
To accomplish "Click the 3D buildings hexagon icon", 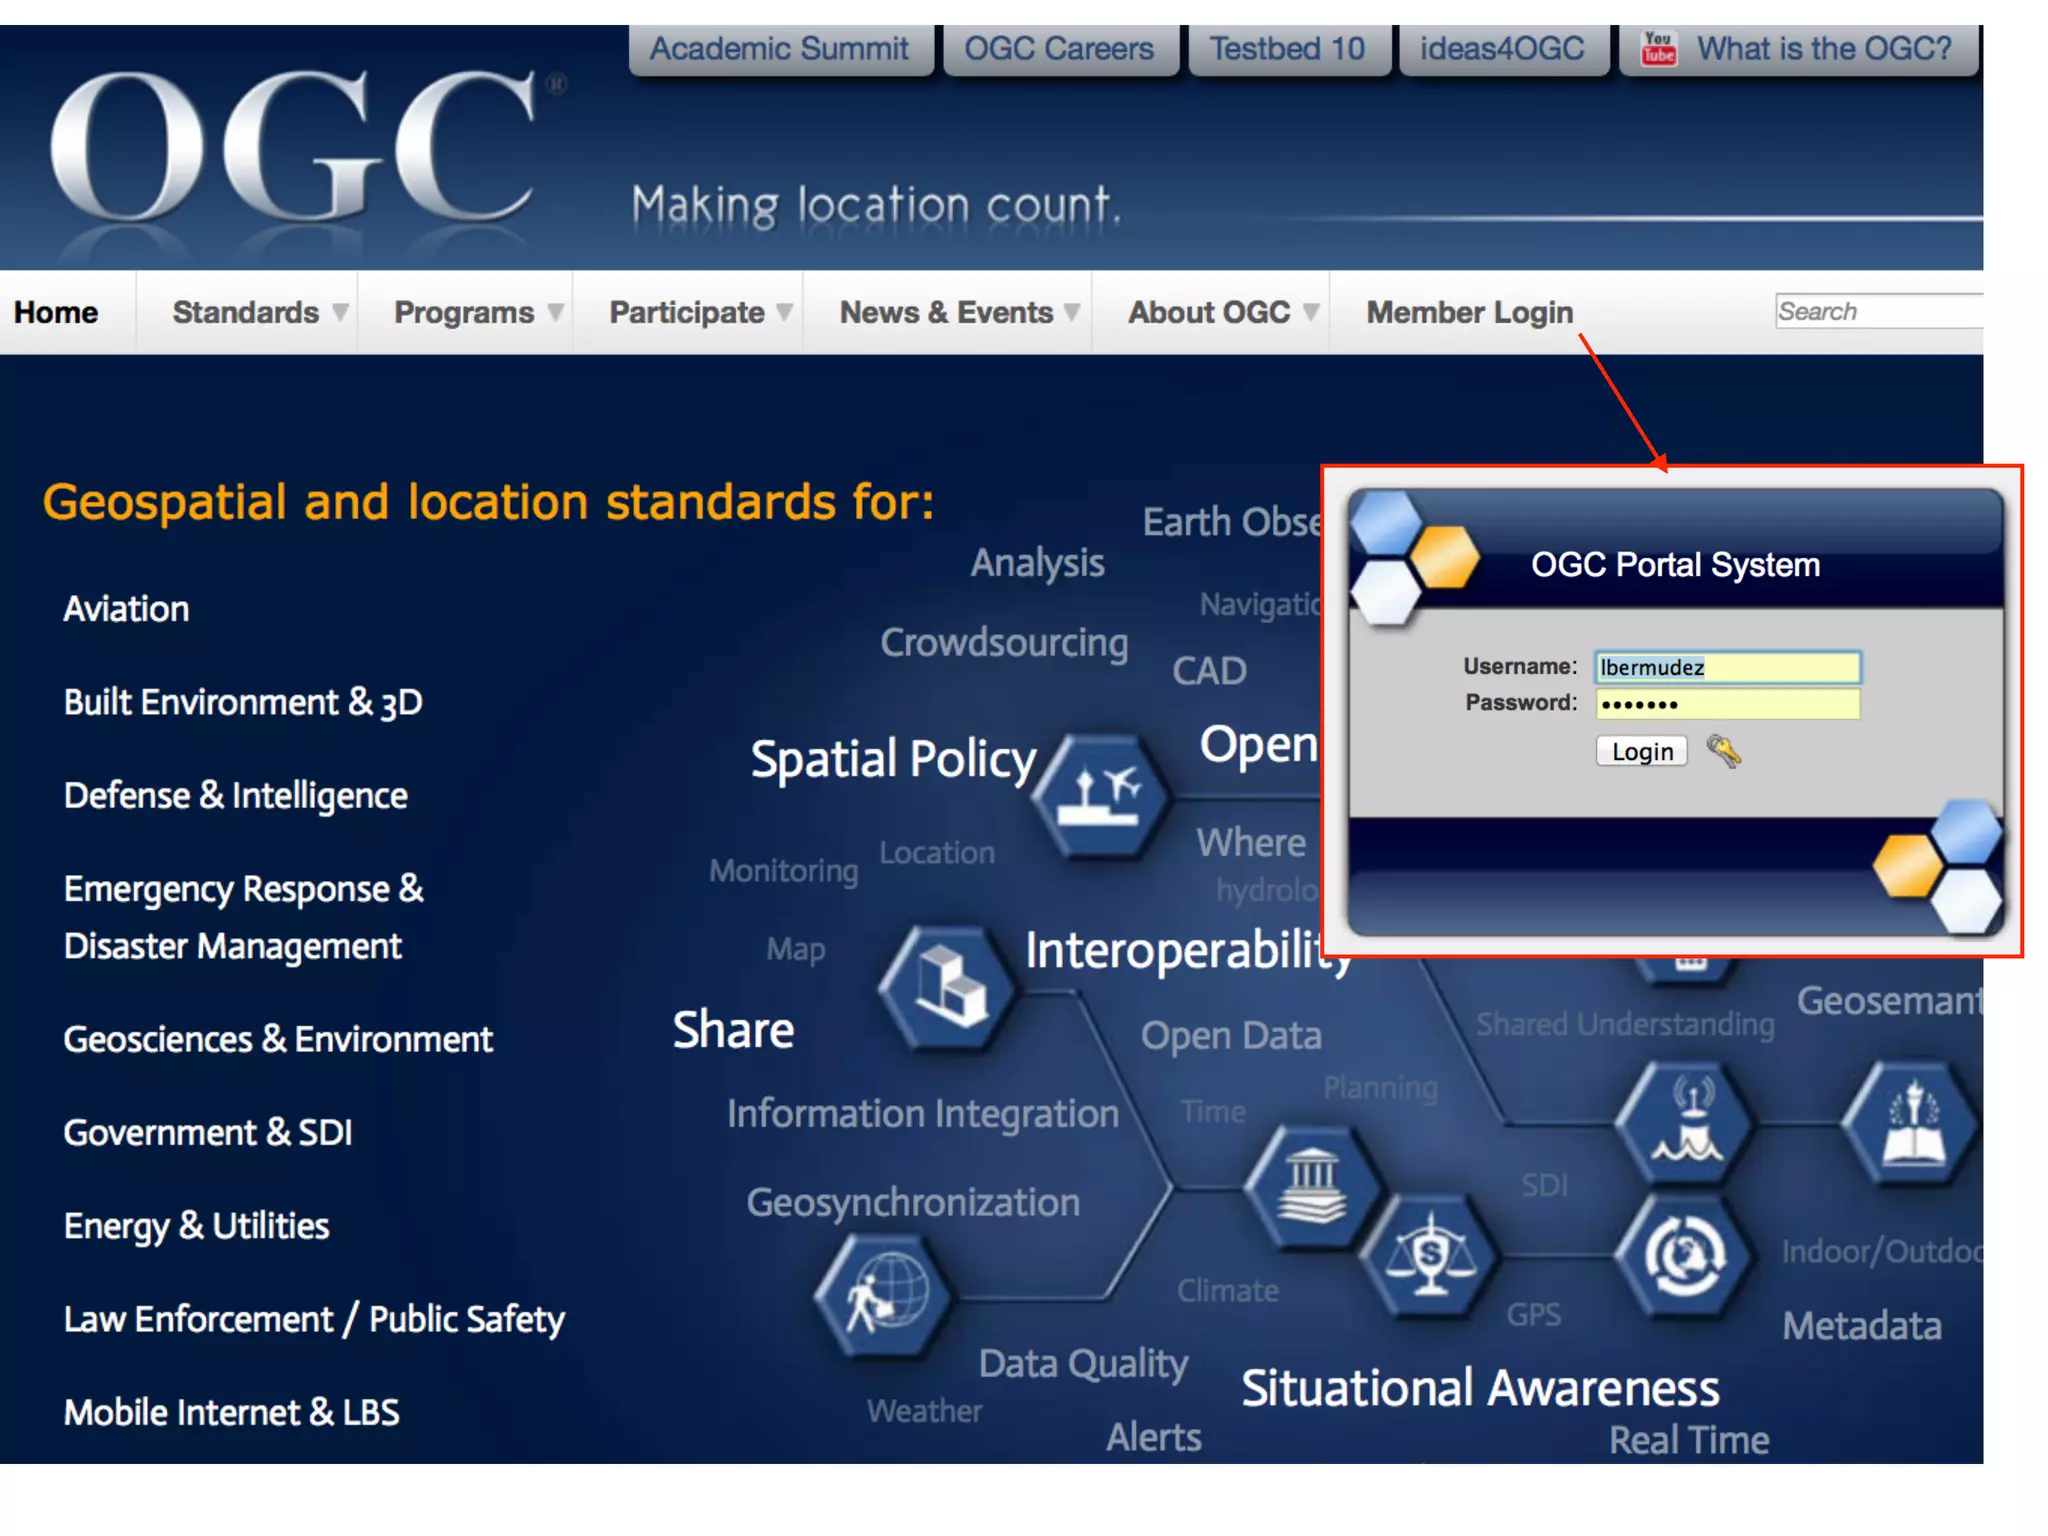I will coord(948,987).
